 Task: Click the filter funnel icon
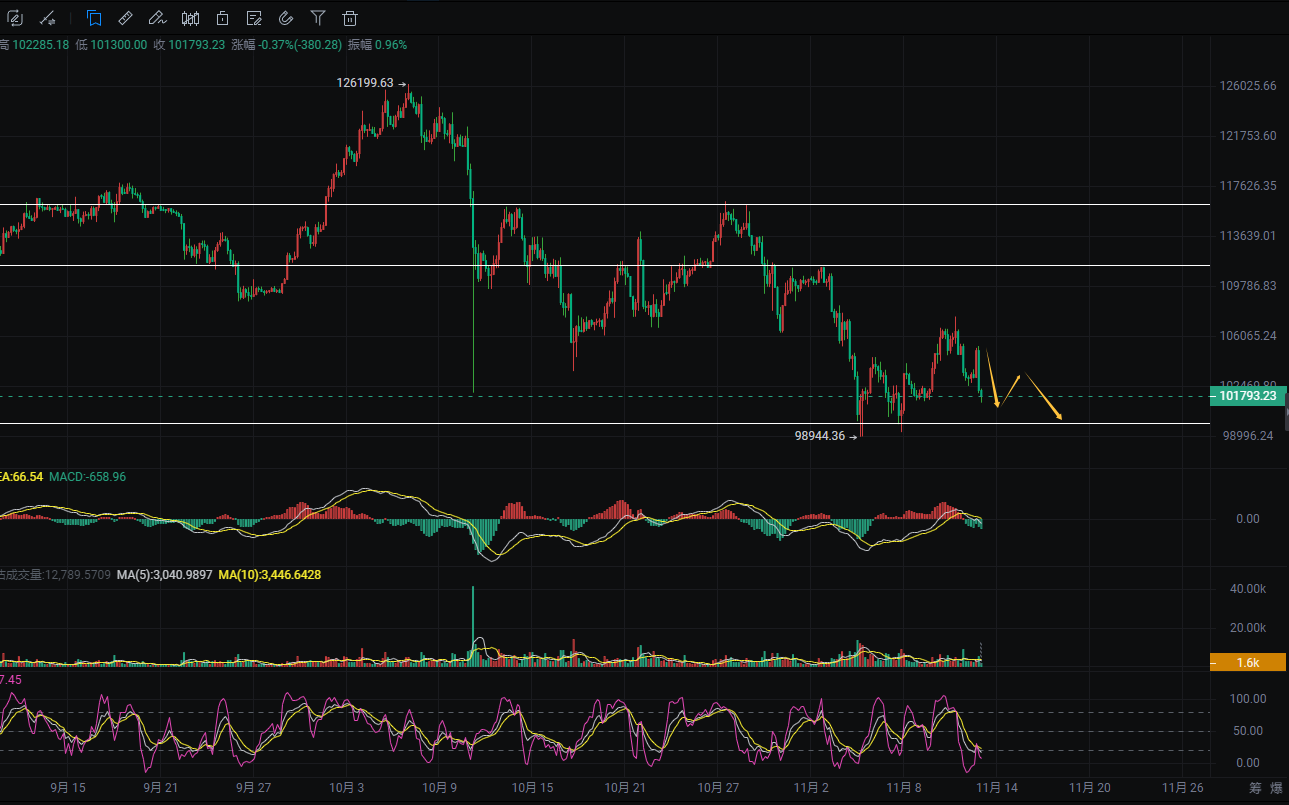point(318,18)
